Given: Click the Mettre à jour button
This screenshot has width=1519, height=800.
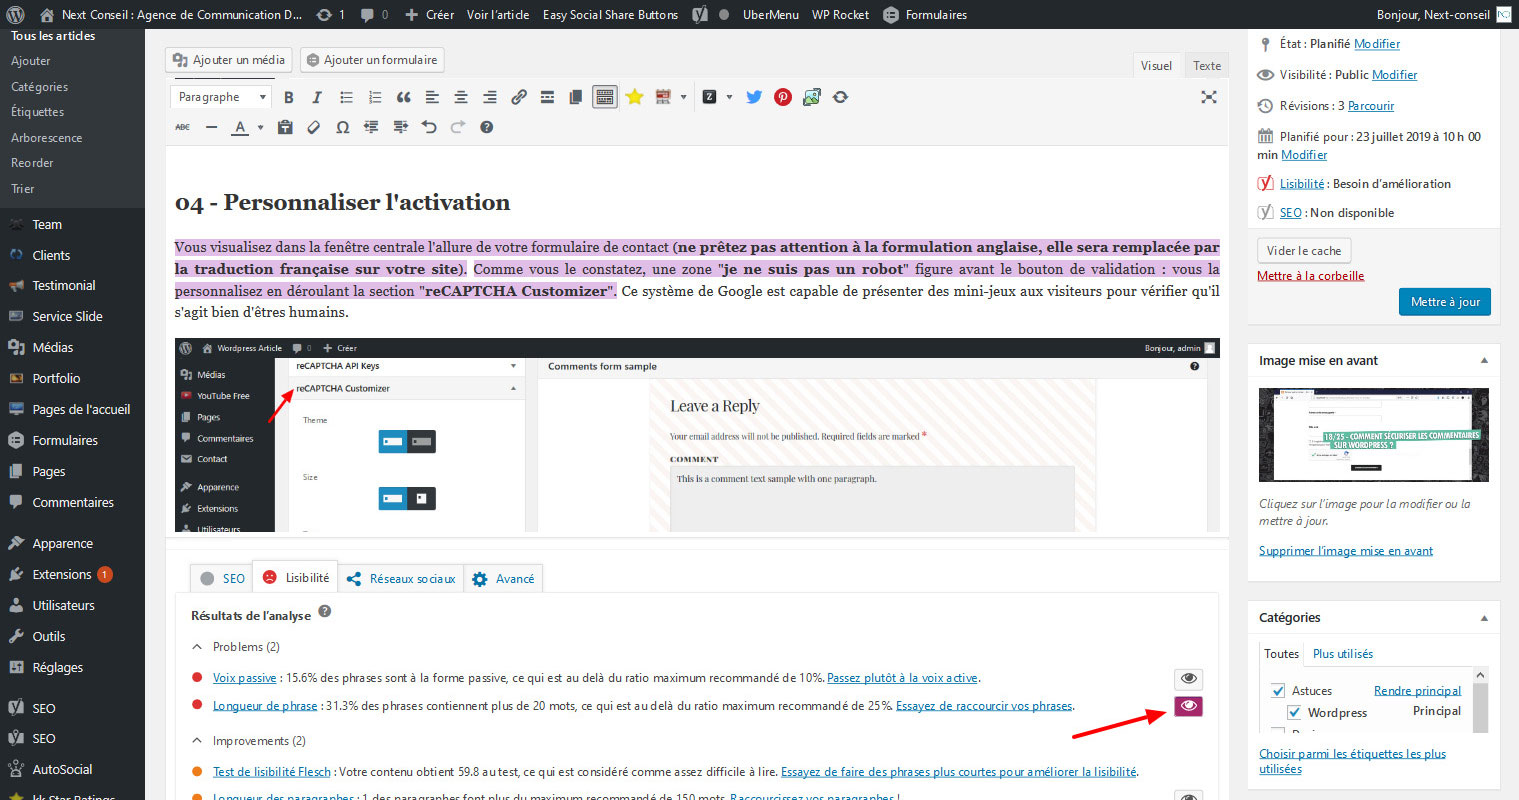Looking at the screenshot, I should [x=1445, y=302].
